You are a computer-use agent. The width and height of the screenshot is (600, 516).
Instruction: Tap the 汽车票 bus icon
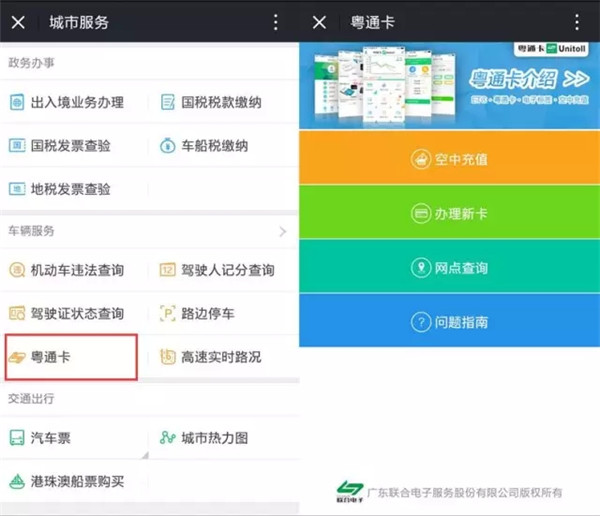[x=17, y=438]
